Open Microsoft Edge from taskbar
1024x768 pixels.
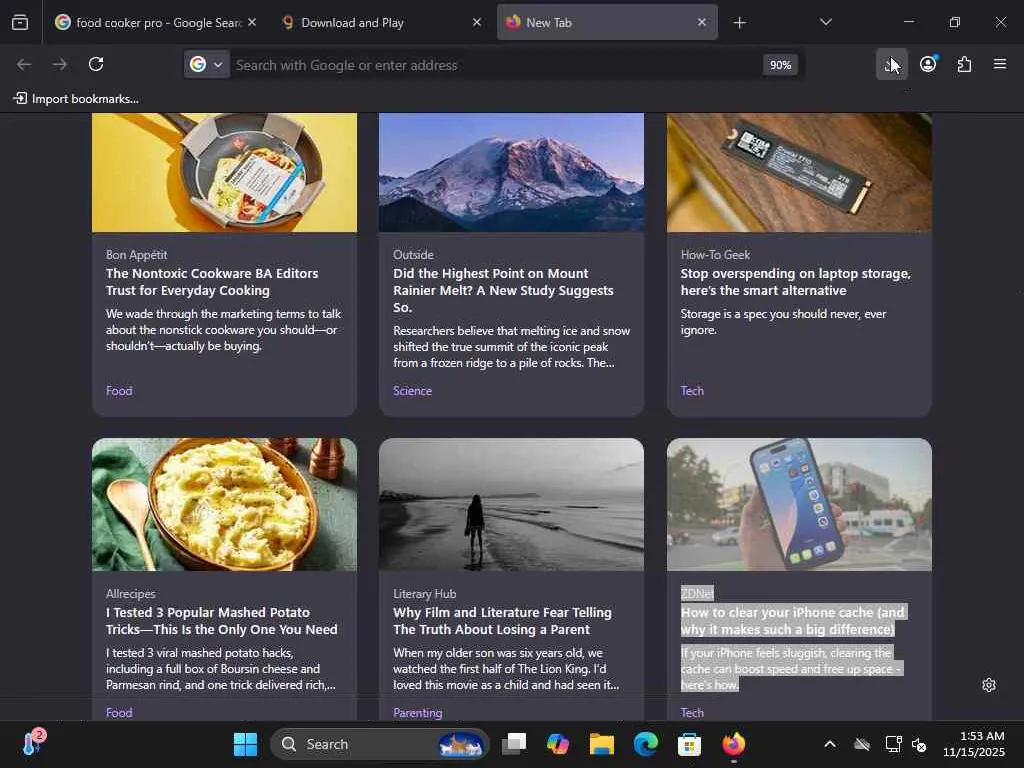tap(645, 744)
